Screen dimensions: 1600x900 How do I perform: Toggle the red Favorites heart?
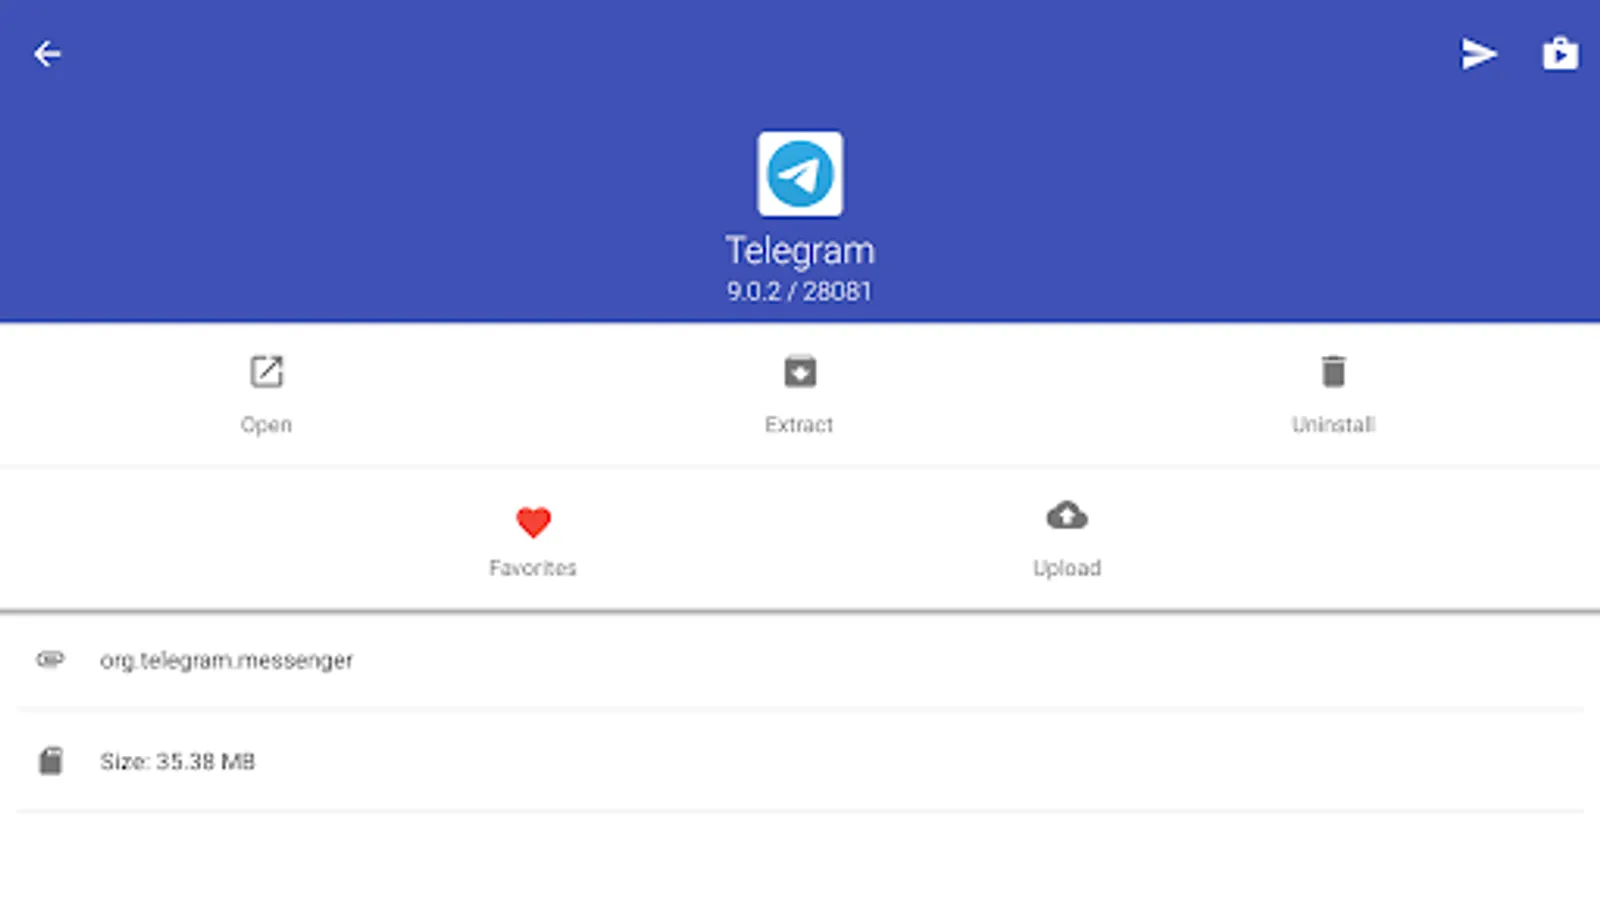click(533, 521)
